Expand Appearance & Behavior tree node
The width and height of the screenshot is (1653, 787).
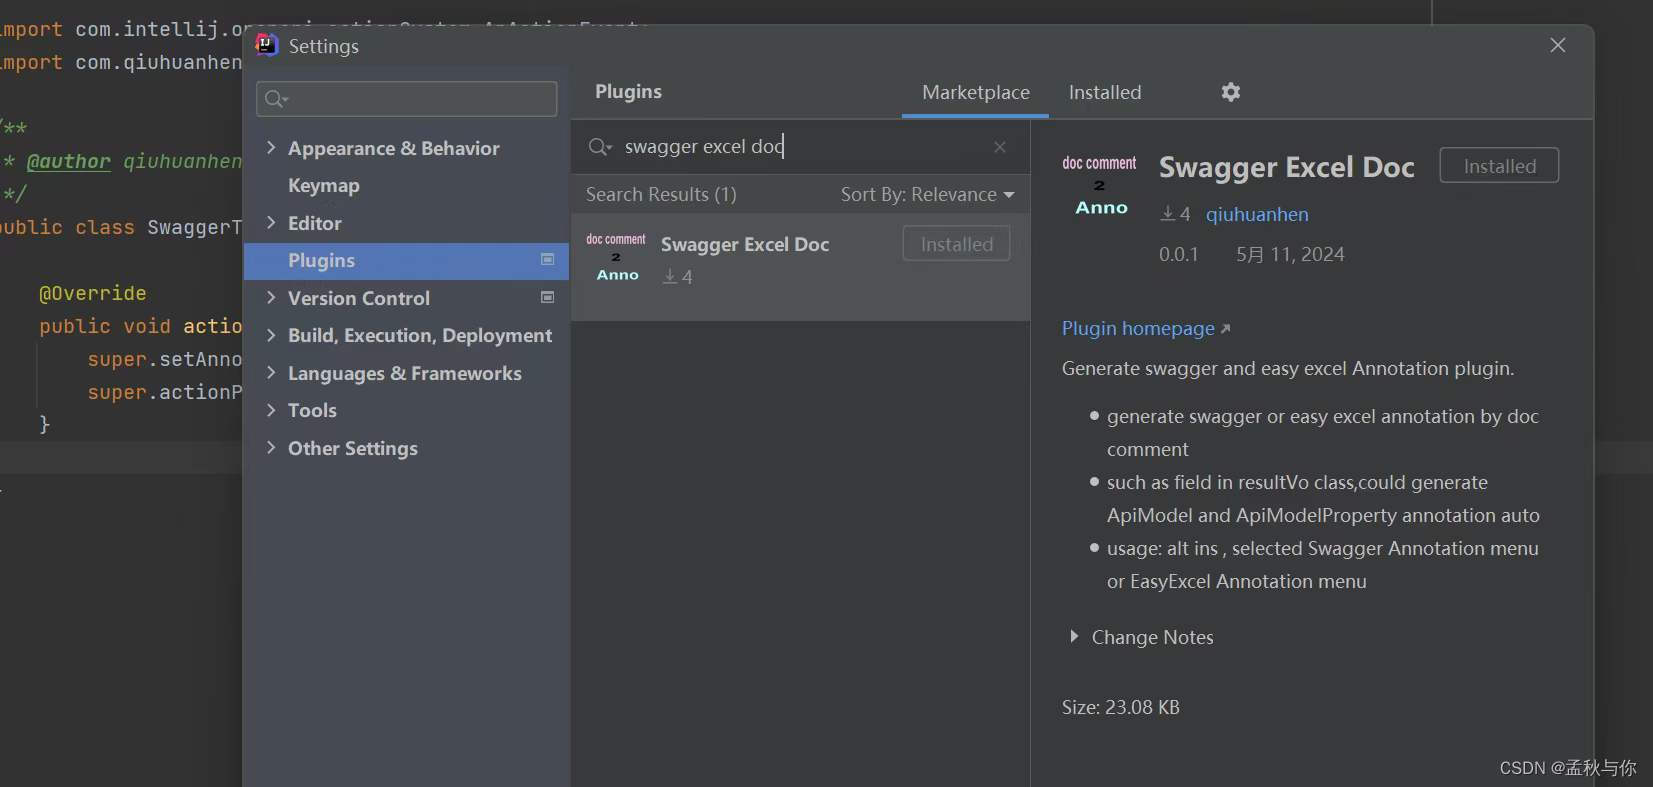pos(271,148)
